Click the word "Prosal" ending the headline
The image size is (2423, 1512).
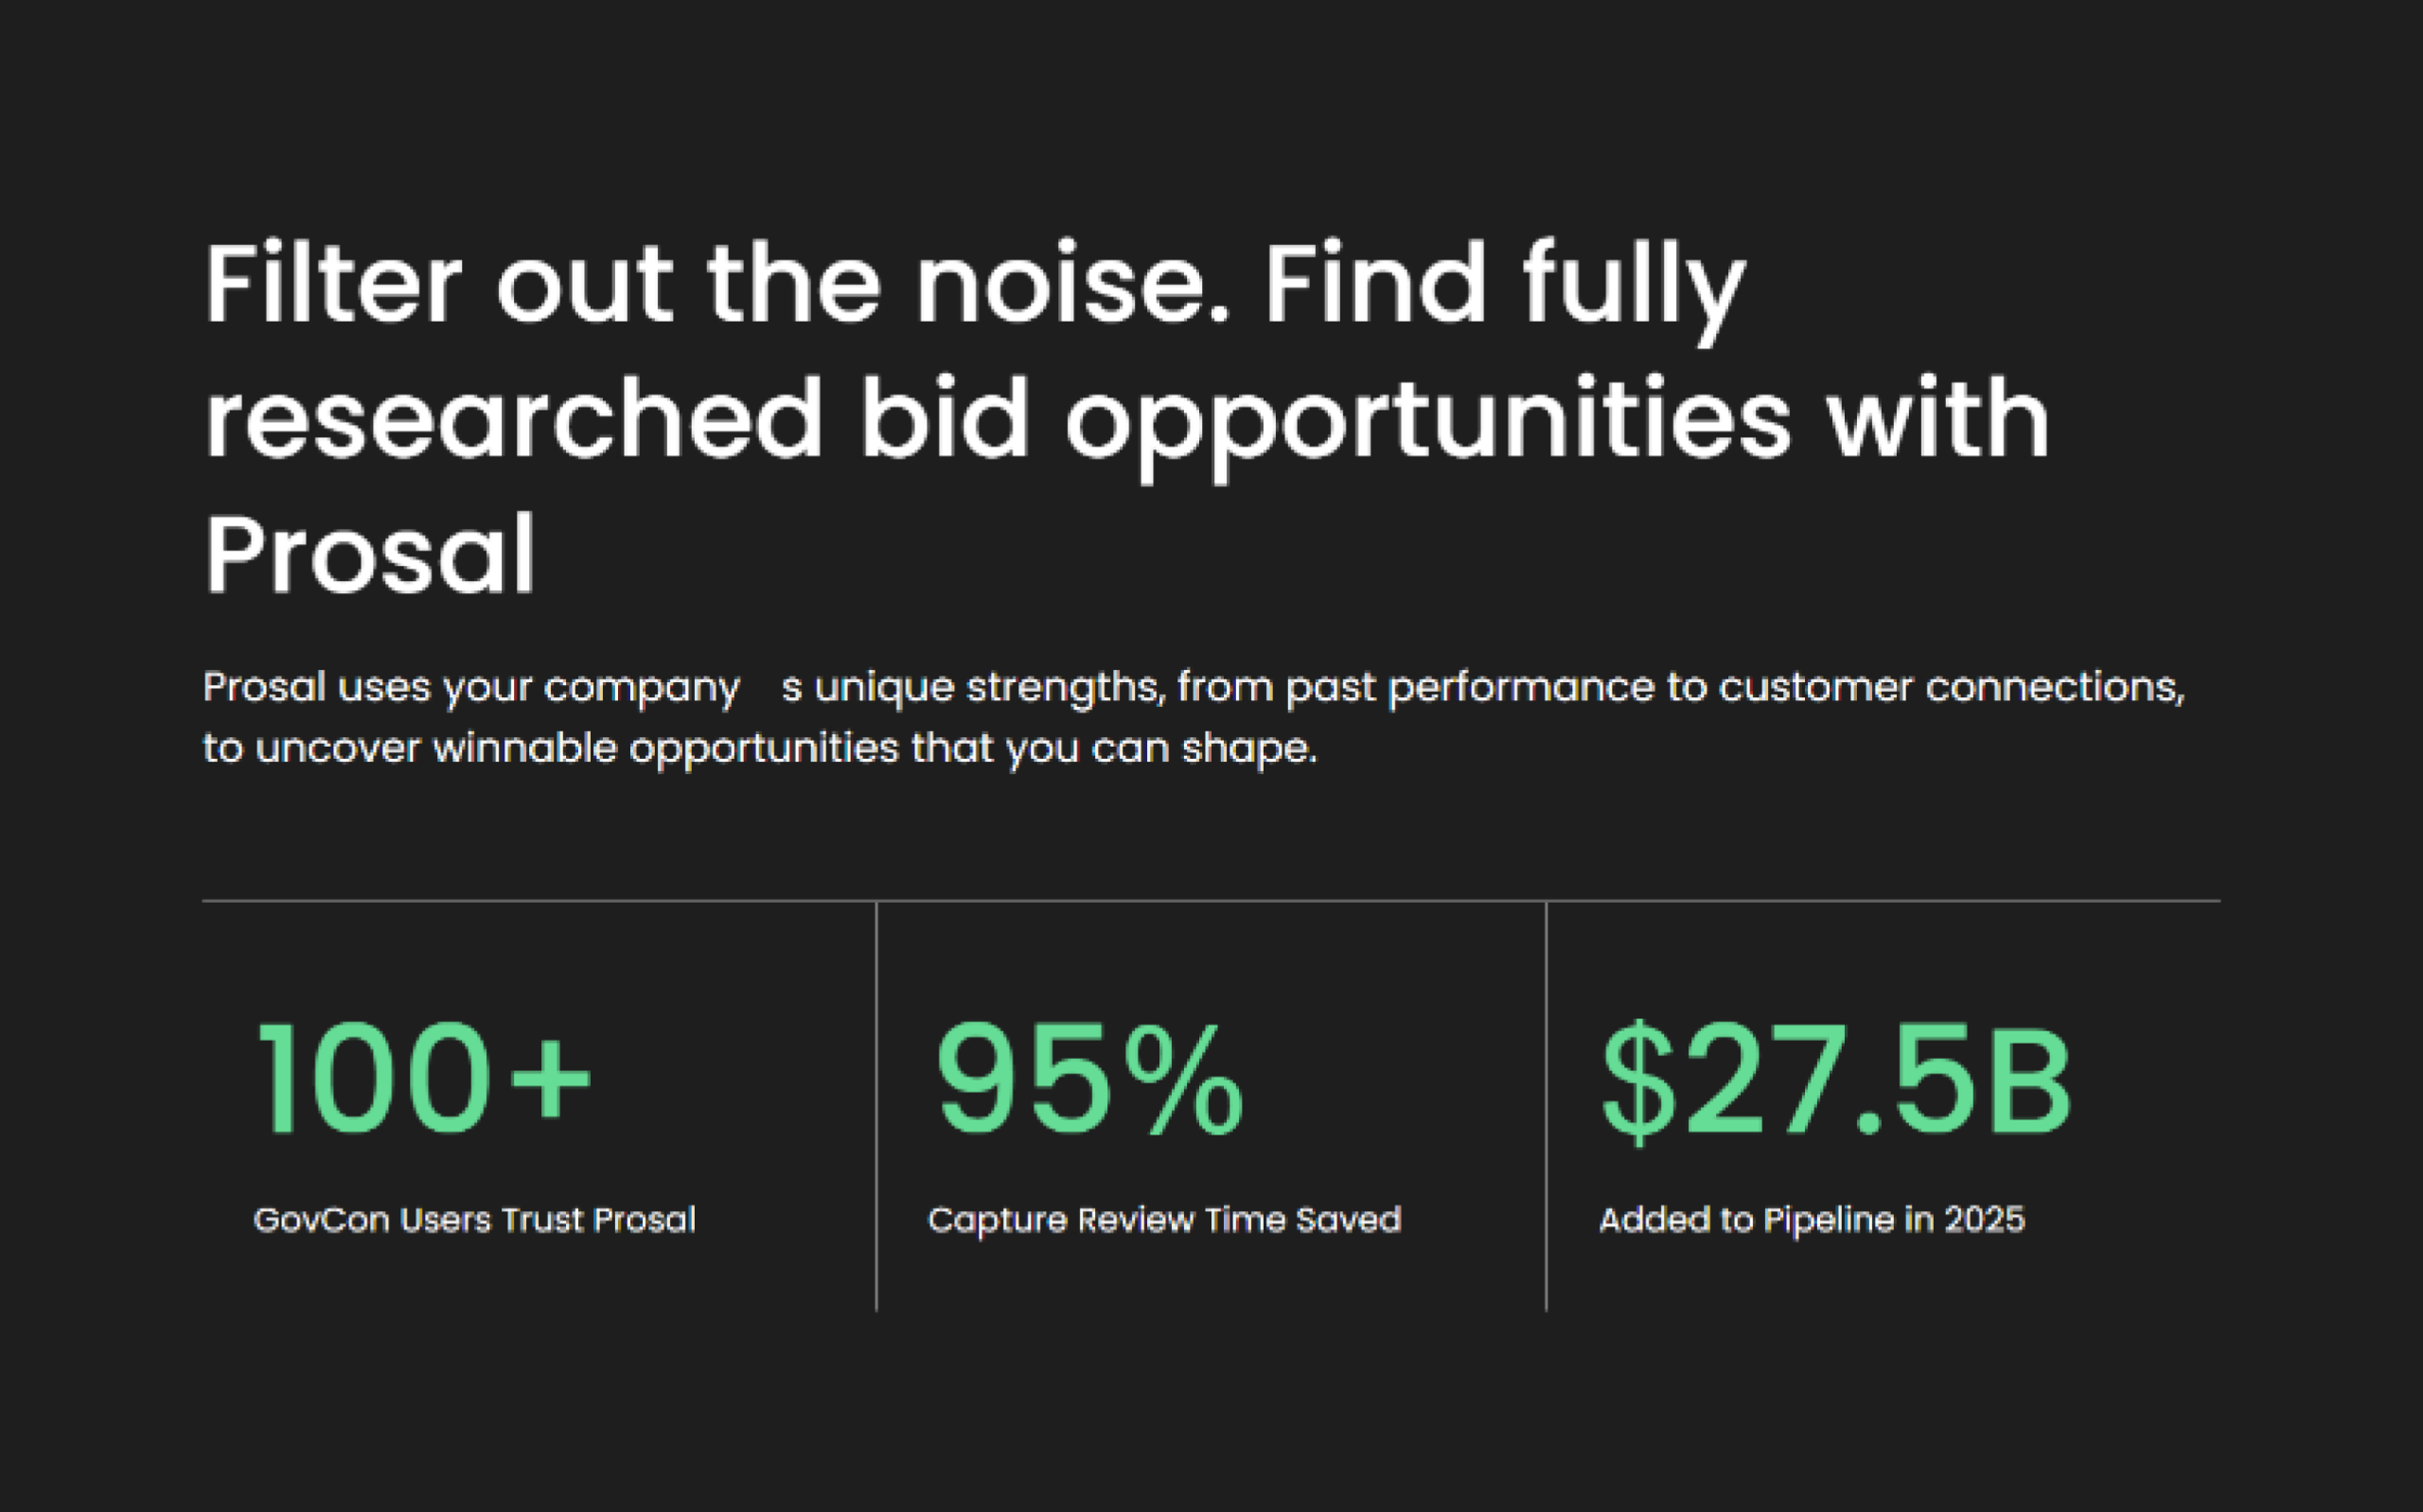(x=370, y=555)
